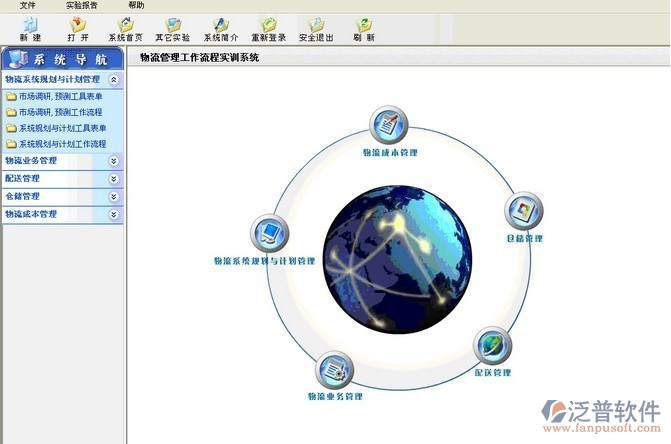671x444 pixels.
Task: Select the 仓储管理 sidebar header text
Action: point(22,196)
